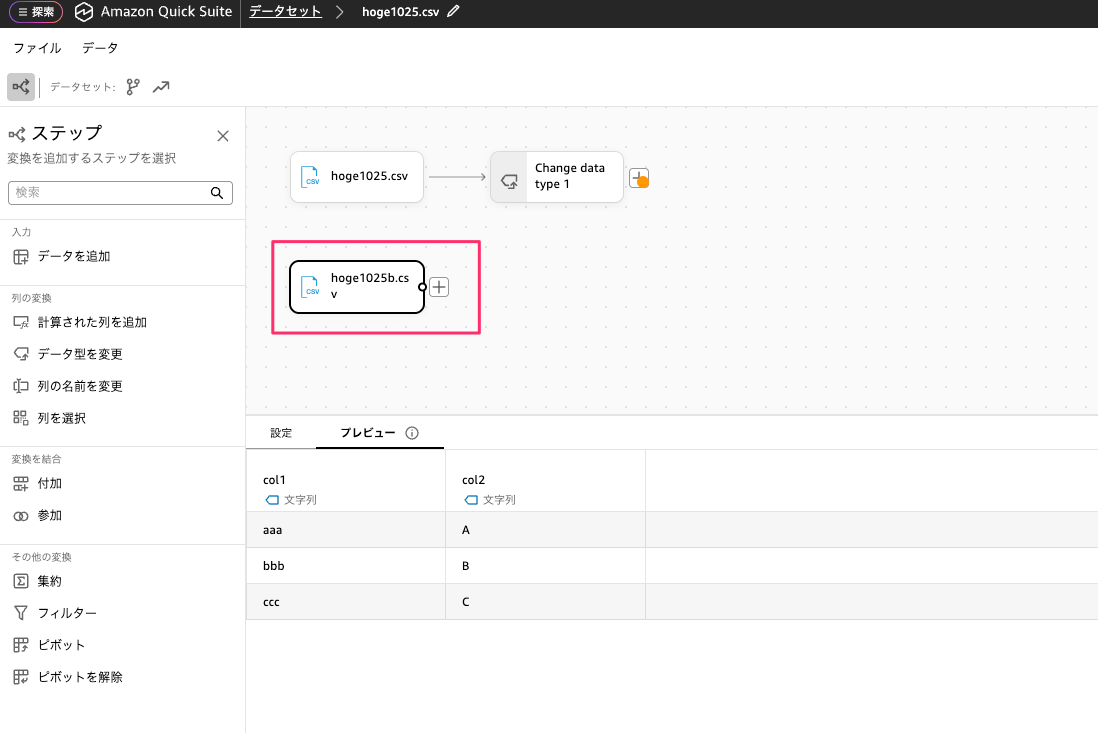Click the 検索 steps search field
The height and width of the screenshot is (733, 1098).
click(x=108, y=193)
